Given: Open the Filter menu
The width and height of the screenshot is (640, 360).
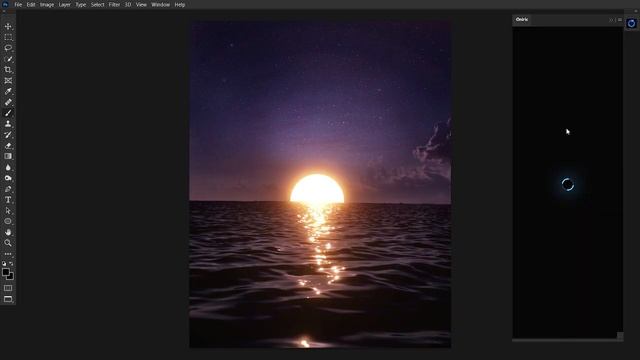Looking at the screenshot, I should click(x=114, y=5).
